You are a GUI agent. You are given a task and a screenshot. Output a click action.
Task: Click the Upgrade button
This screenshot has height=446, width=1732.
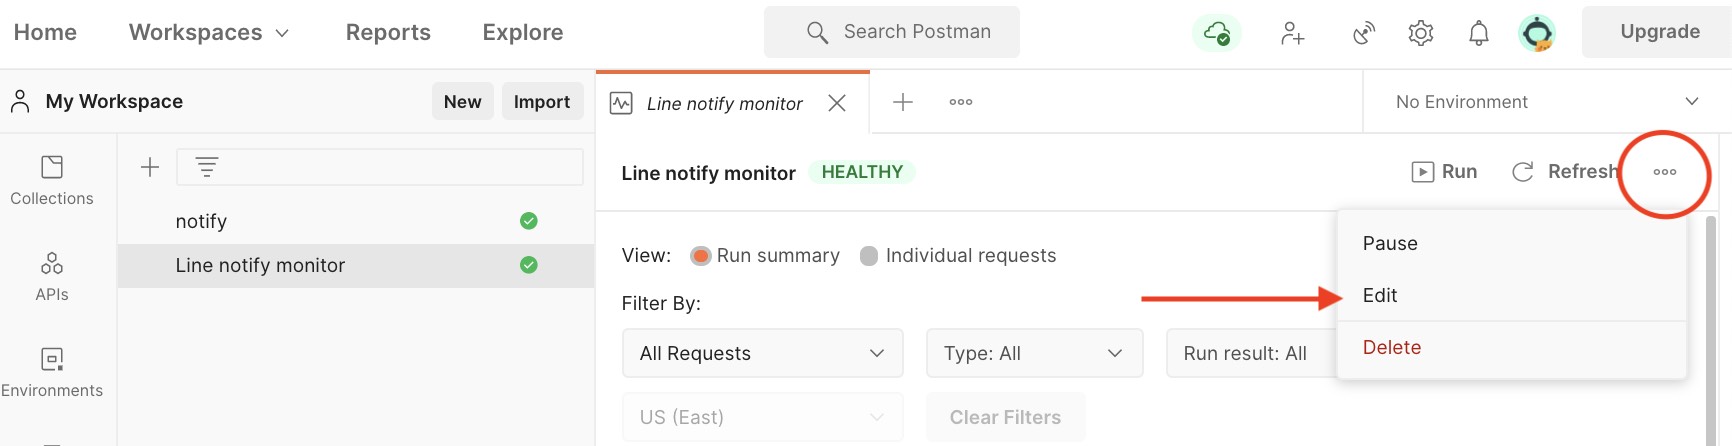coord(1659,32)
